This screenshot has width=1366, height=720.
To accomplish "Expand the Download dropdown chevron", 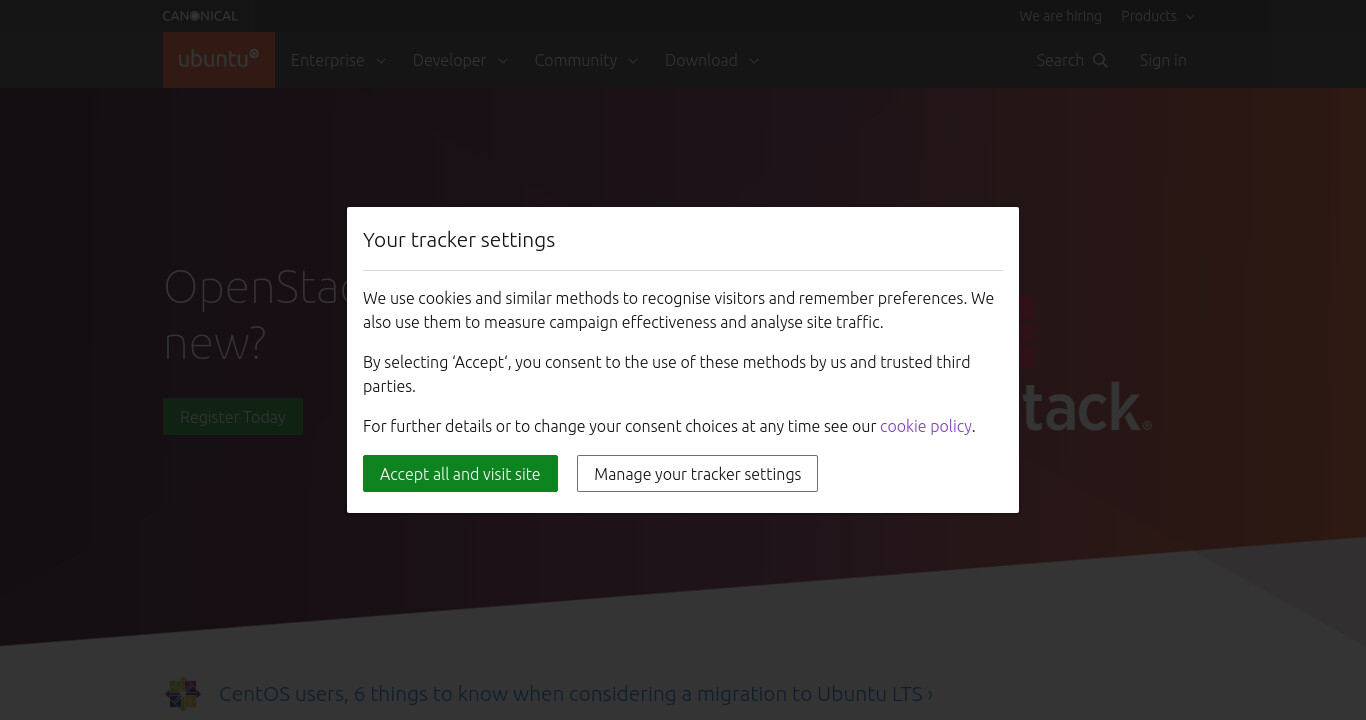I will pos(754,61).
